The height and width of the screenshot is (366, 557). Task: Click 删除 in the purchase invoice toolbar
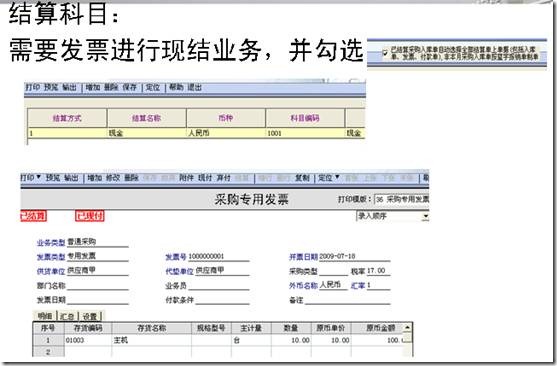click(x=131, y=178)
